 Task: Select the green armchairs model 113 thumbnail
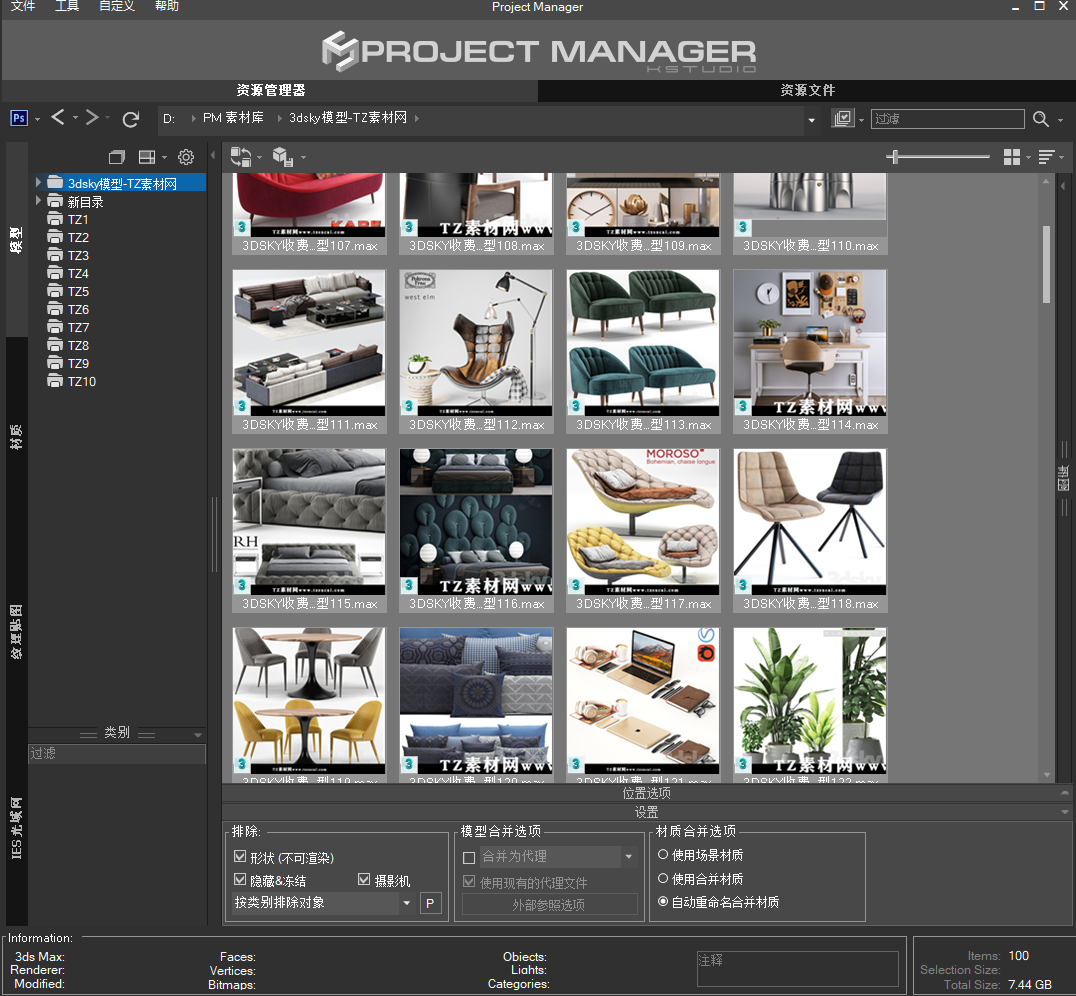pos(643,342)
